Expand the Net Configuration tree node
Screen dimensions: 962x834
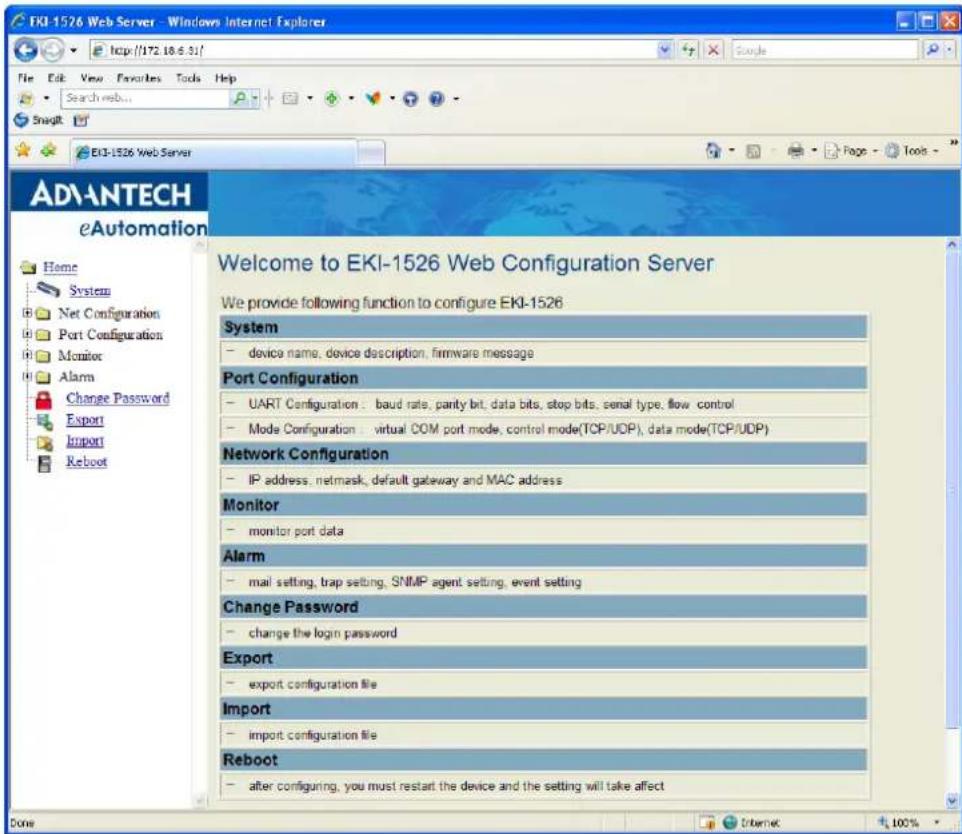26,313
